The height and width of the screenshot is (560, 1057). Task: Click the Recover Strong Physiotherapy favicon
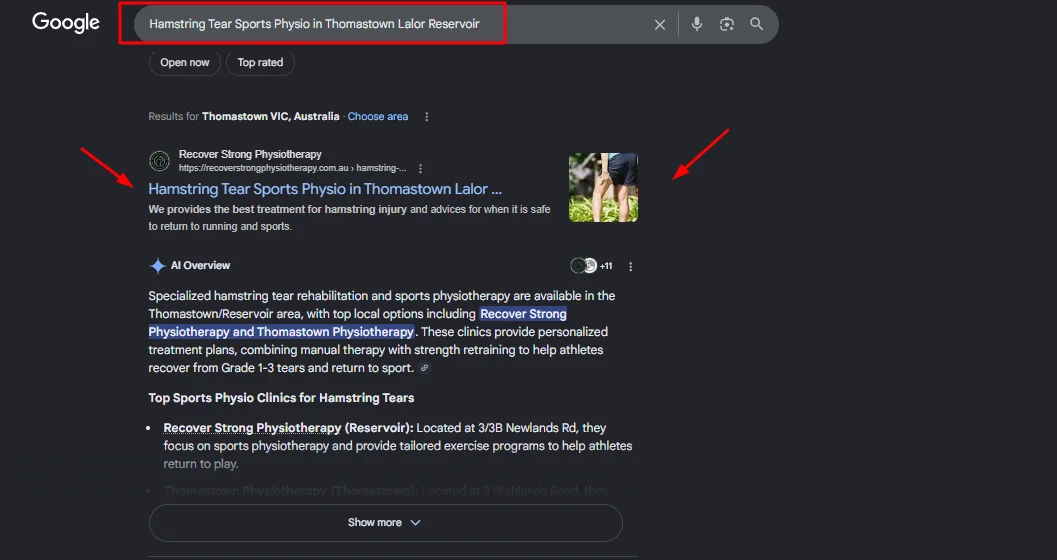[160, 161]
